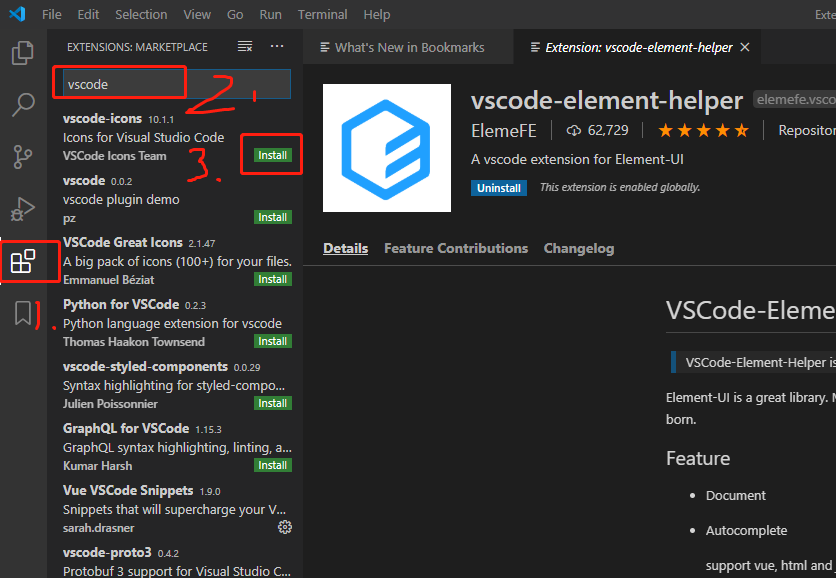Open the Go menu

click(235, 14)
